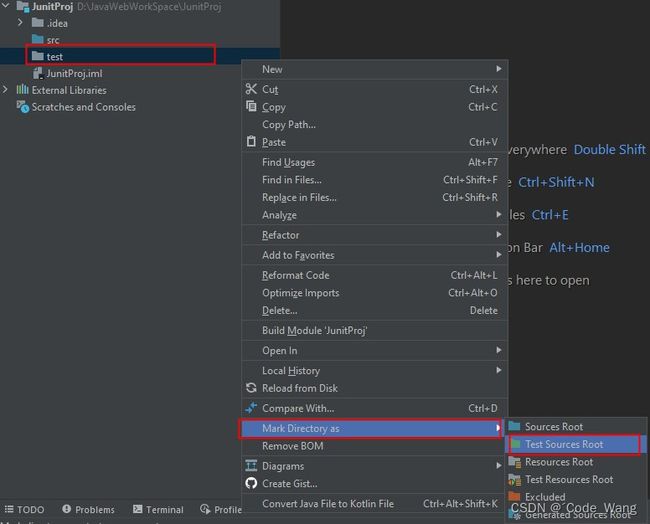Select the Scratches and Consoles label
Screen dimensions: 650x524
pos(83,107)
